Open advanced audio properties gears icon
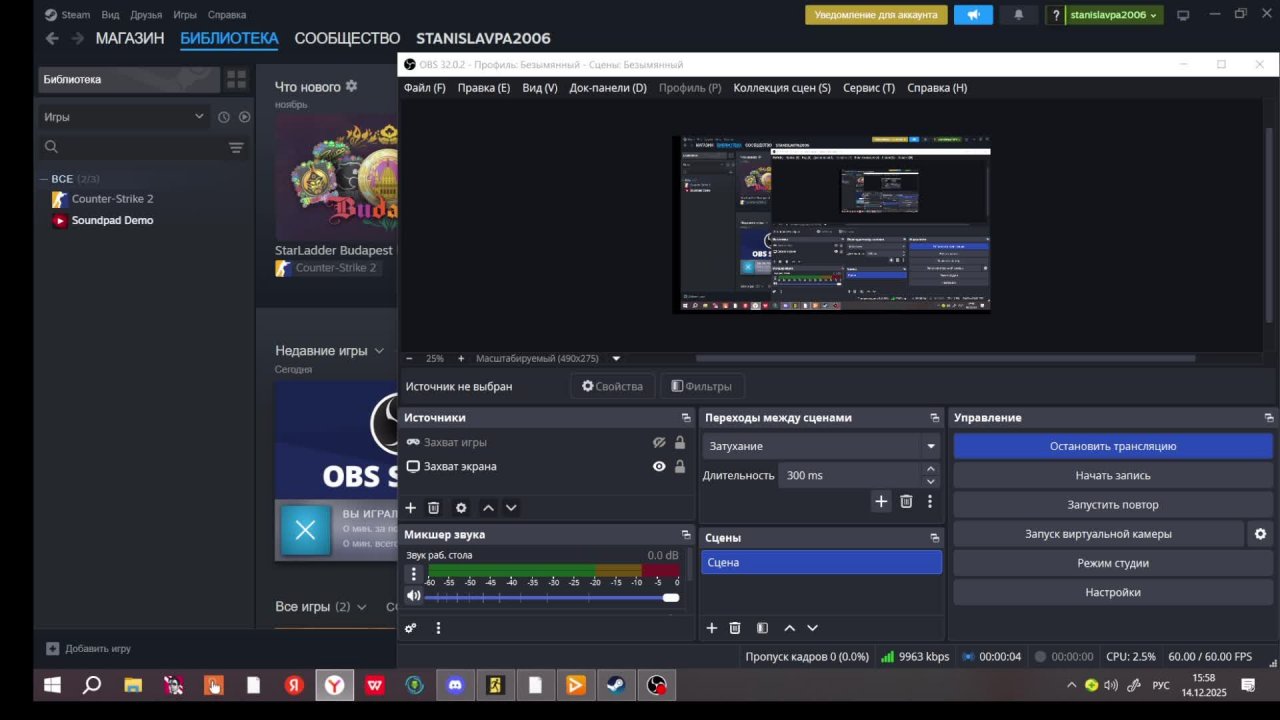Viewport: 1280px width, 720px height. click(411, 628)
